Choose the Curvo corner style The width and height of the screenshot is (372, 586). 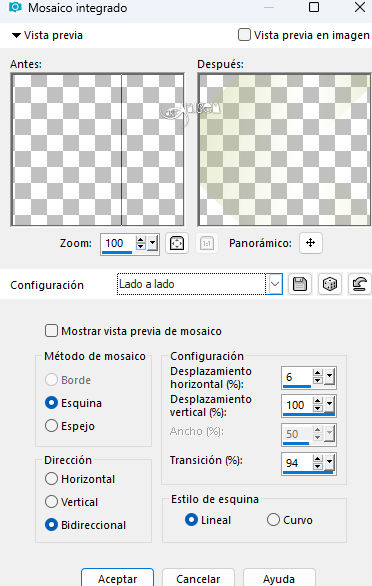point(273,519)
